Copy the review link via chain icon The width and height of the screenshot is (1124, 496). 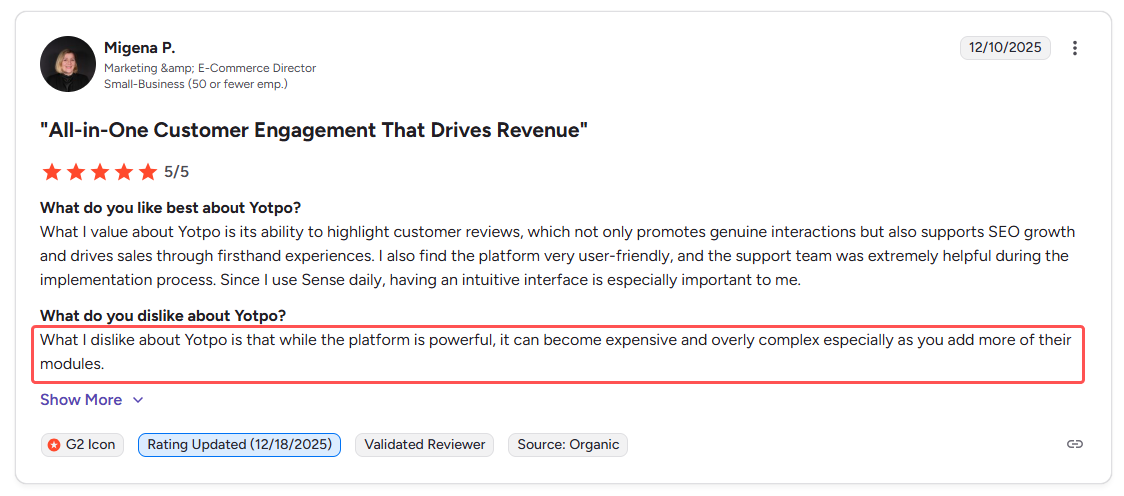[1074, 444]
